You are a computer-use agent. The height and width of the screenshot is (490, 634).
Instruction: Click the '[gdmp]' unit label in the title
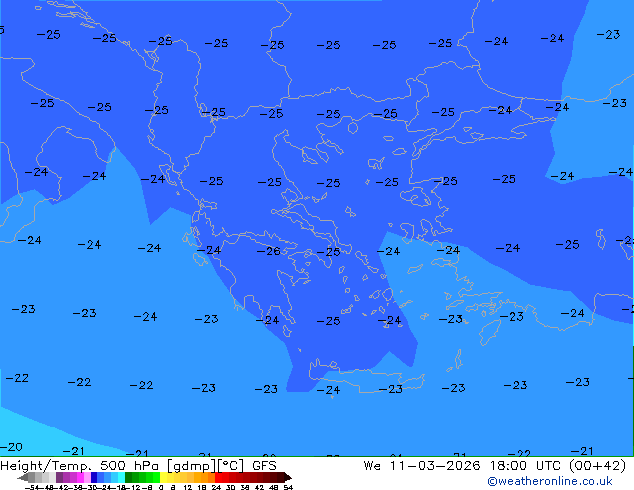point(192,466)
